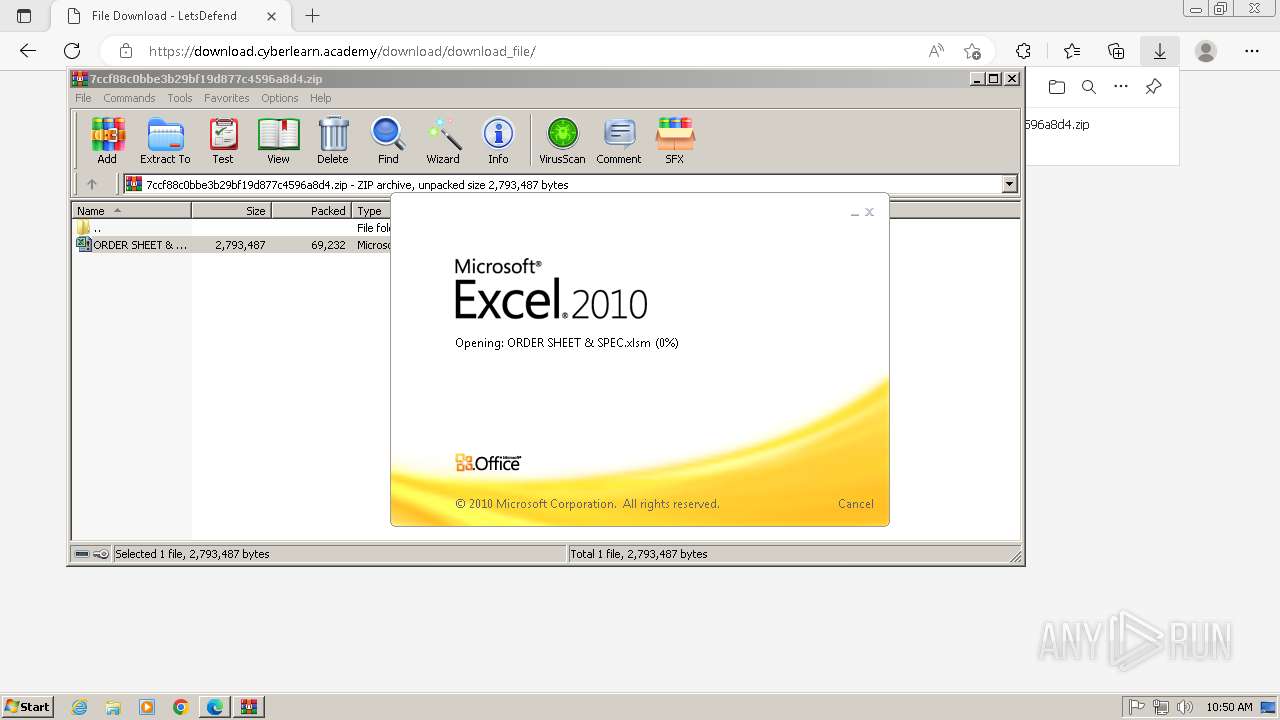The height and width of the screenshot is (720, 1280).
Task: Open WinRAR Commands menu
Action: click(129, 98)
